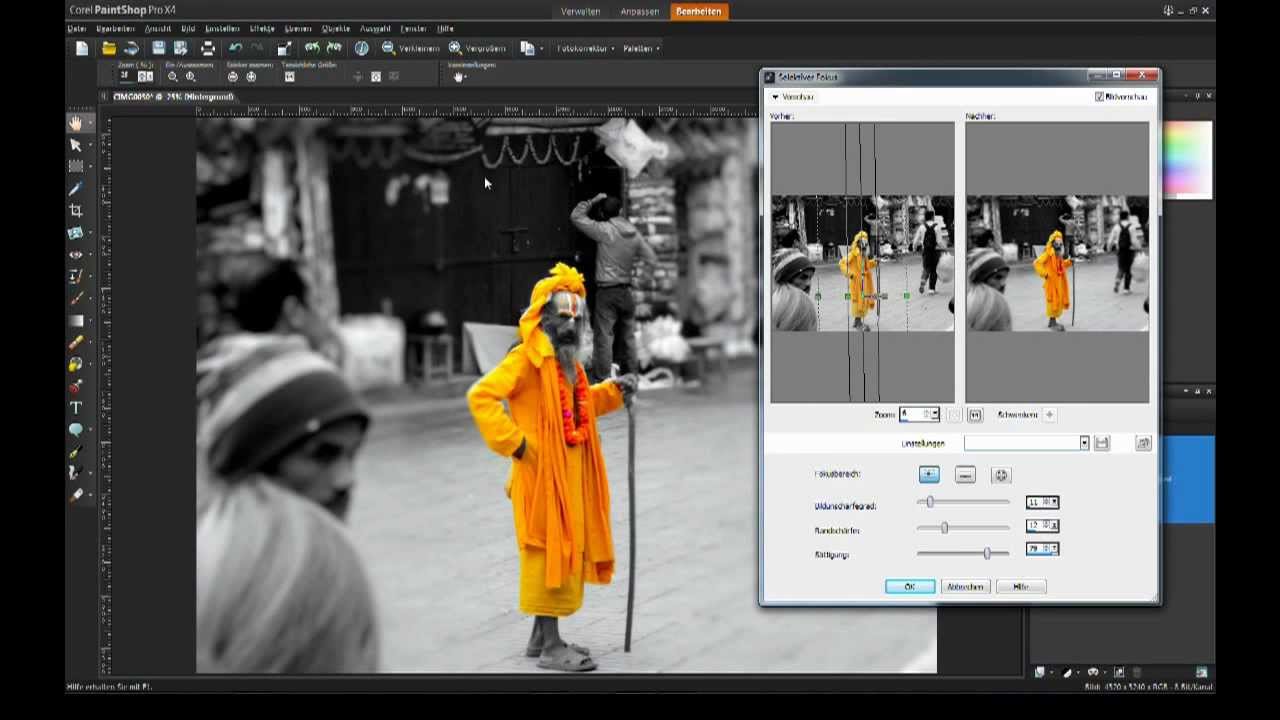Click the Undo arrow icon
This screenshot has height=720, width=1280.
(235, 48)
